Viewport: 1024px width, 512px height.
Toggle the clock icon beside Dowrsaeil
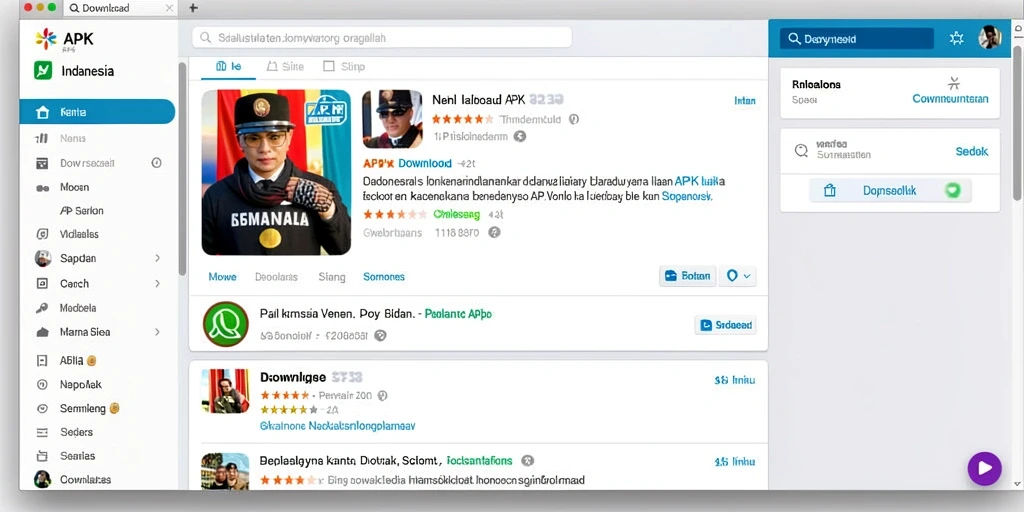[x=156, y=163]
